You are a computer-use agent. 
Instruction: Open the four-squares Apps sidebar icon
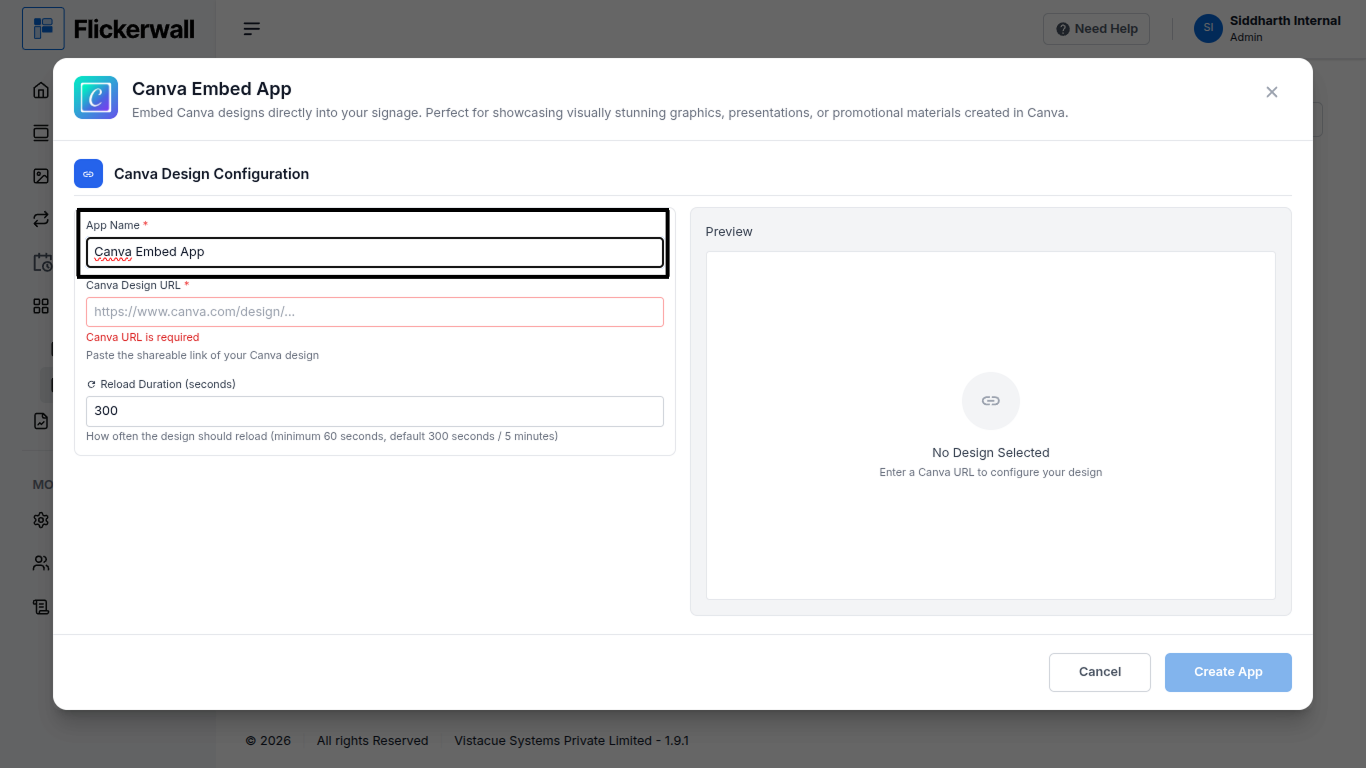(41, 306)
